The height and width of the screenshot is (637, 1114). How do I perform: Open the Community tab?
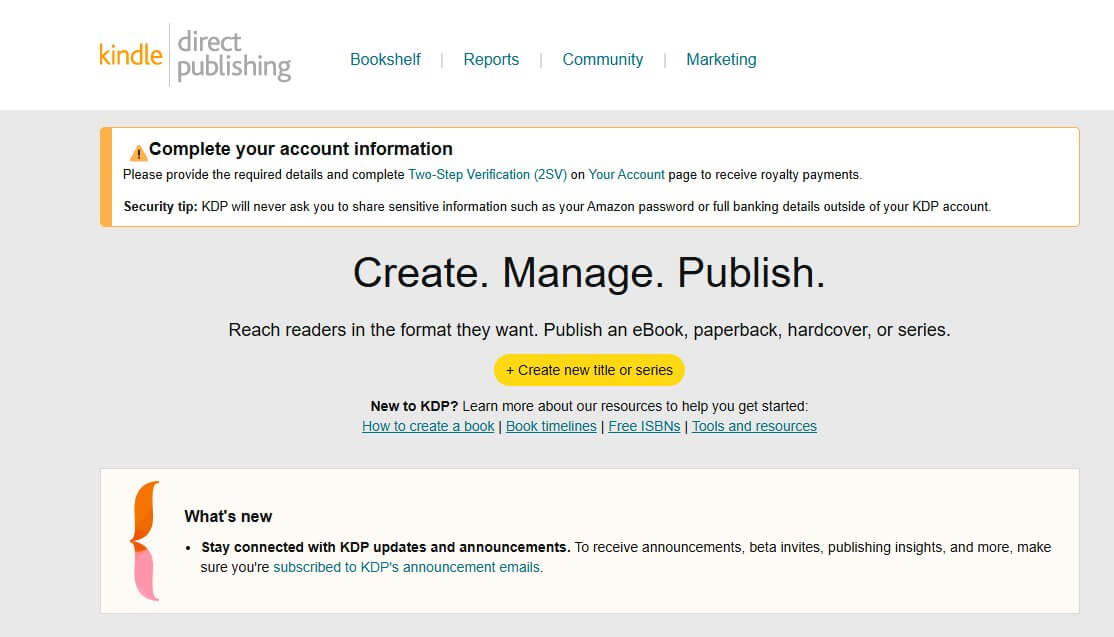point(602,60)
